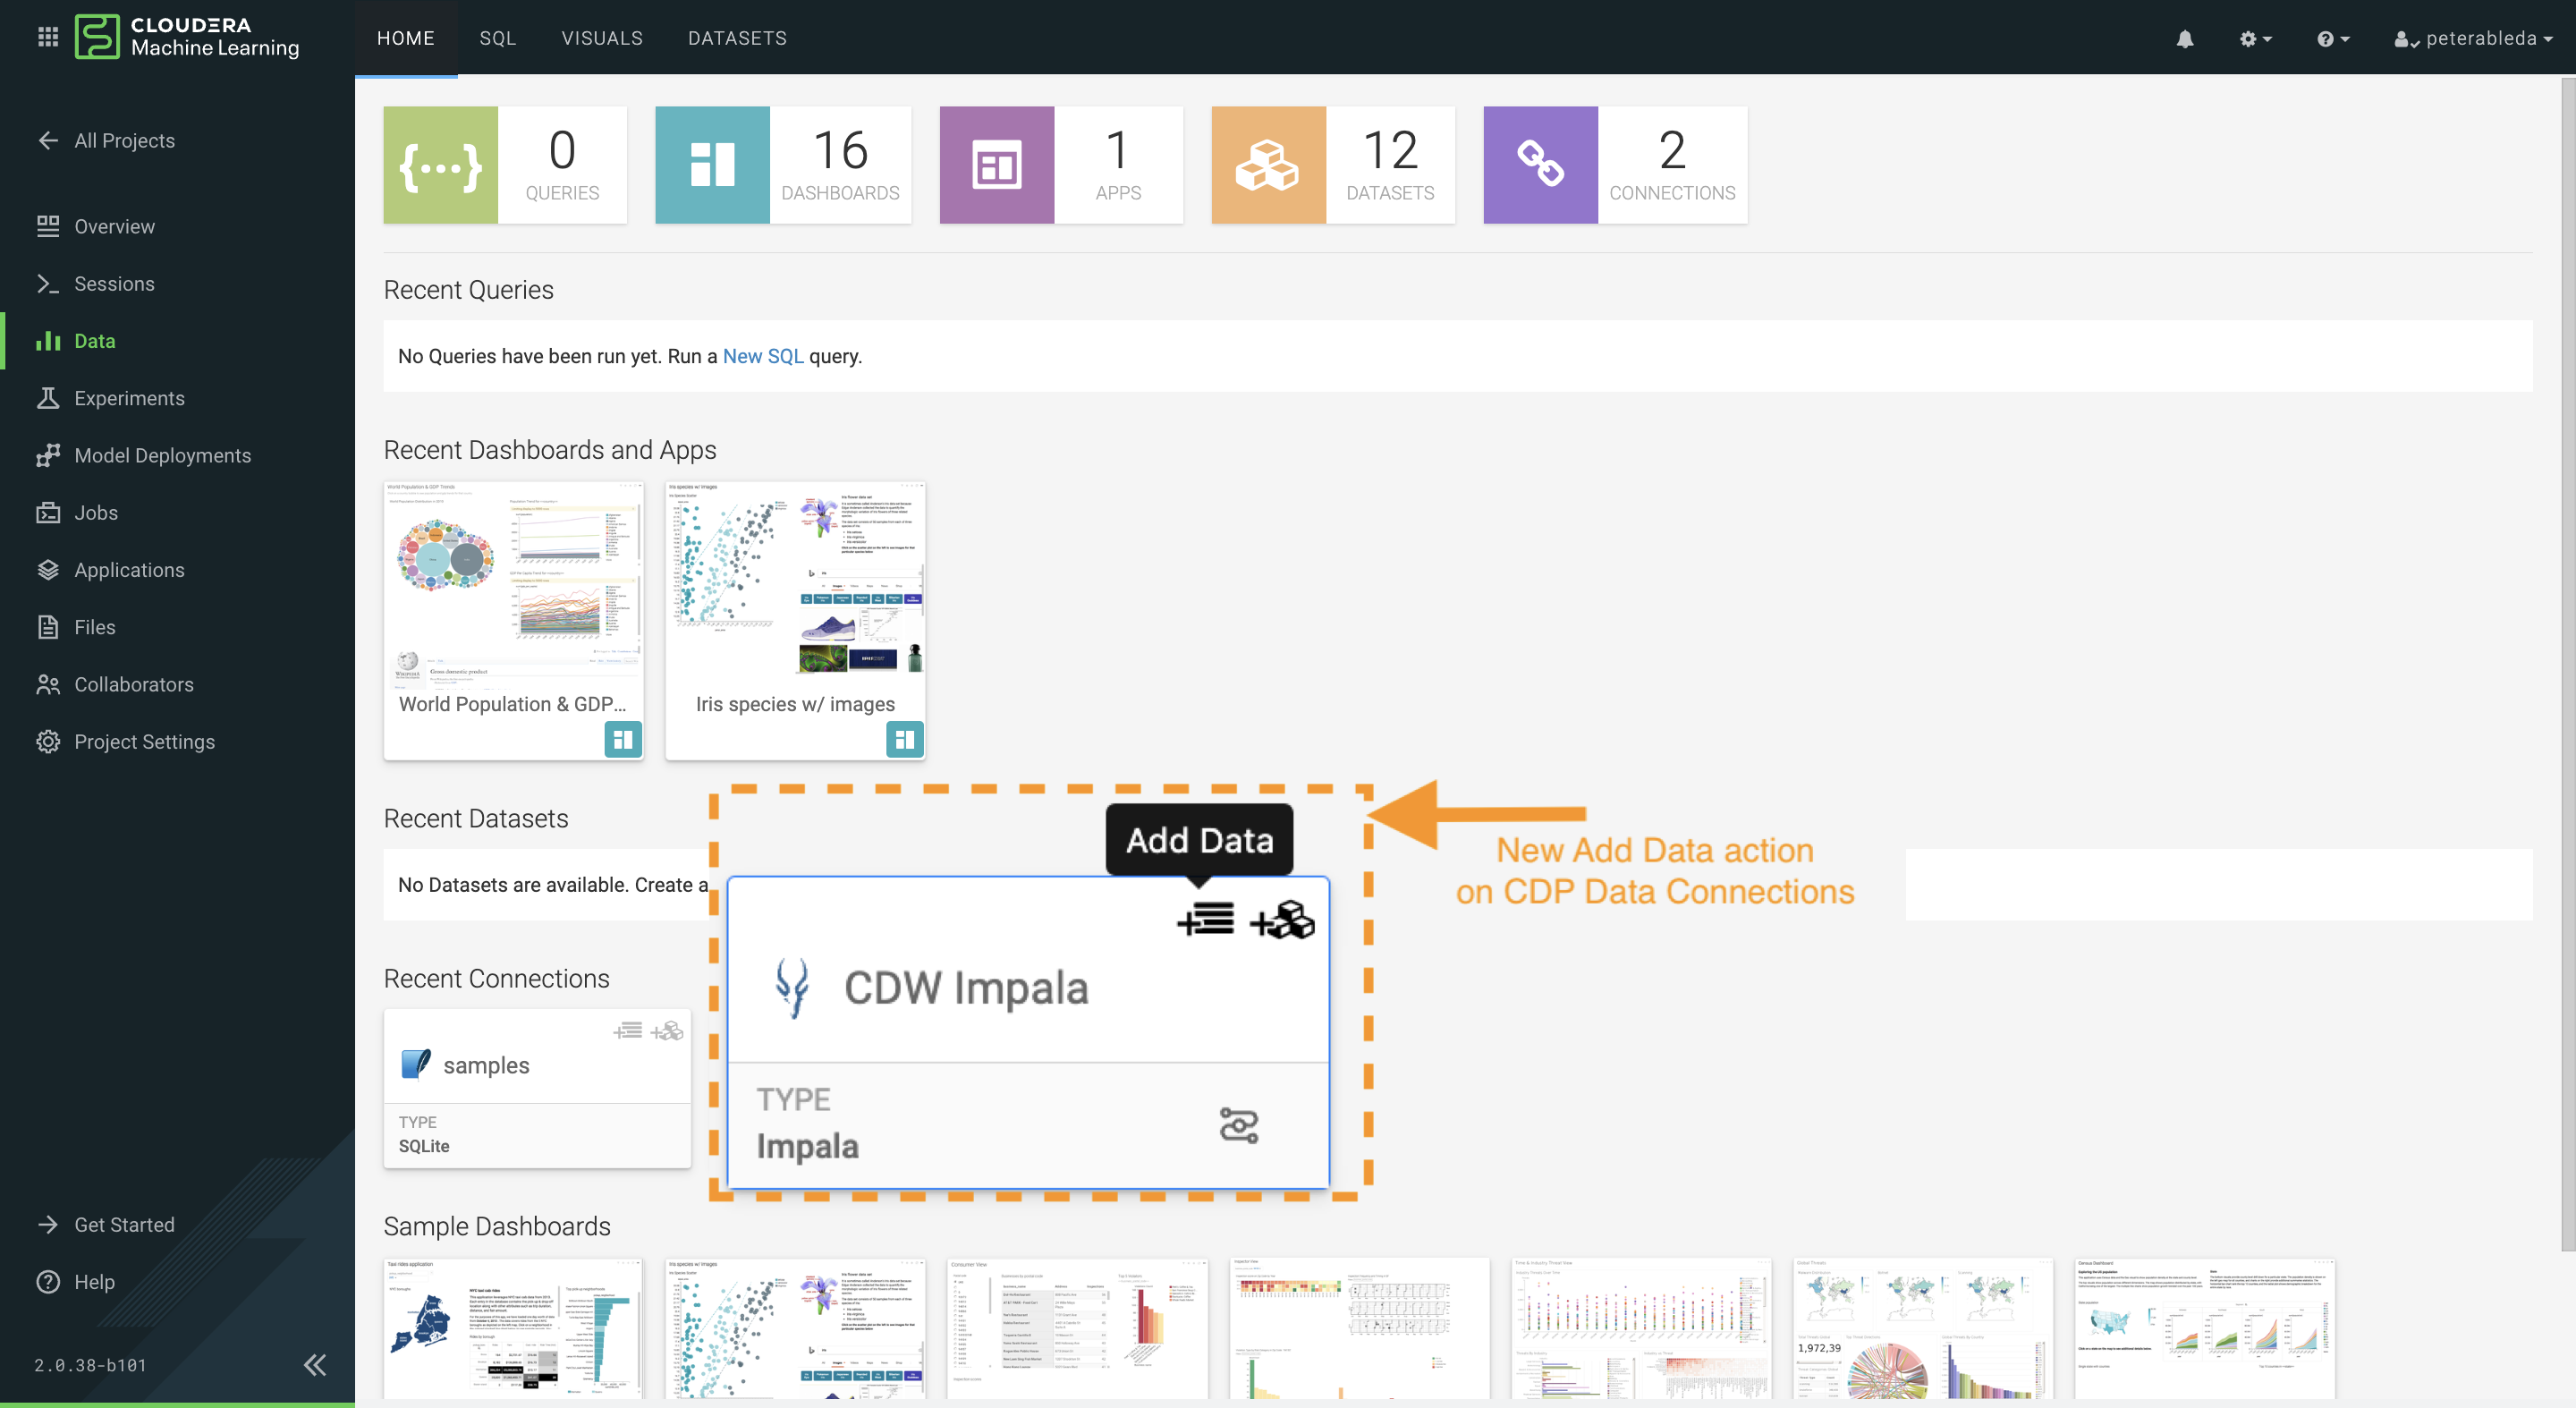Open the settings gear dropdown
This screenshot has height=1408, width=2576.
coord(2254,38)
